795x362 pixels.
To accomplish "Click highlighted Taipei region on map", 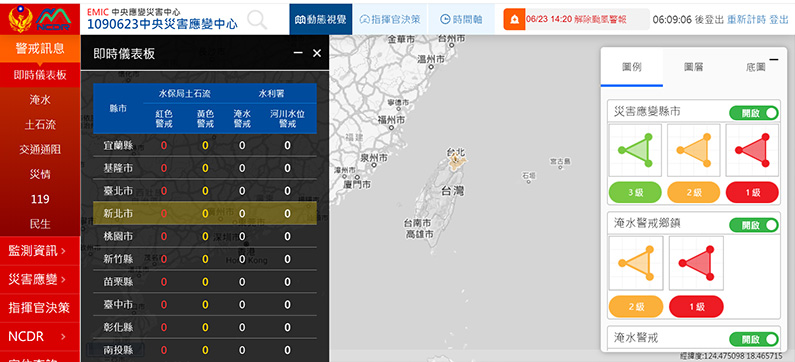I will (x=458, y=162).
